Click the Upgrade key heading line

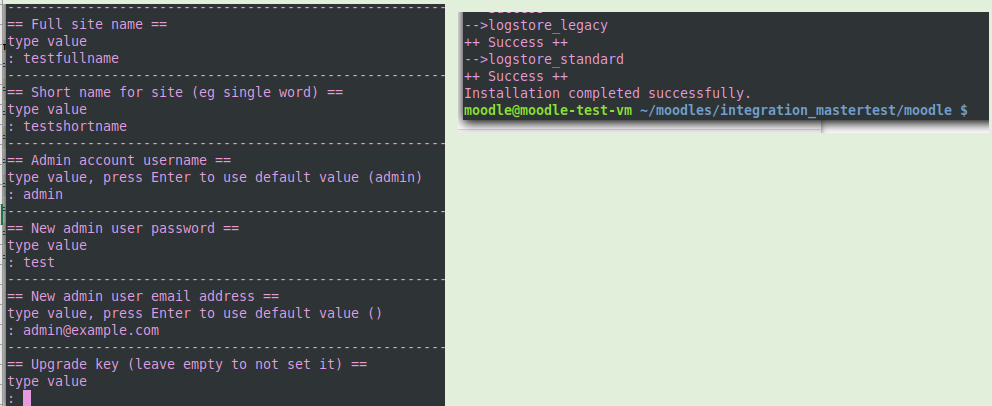click(x=187, y=364)
